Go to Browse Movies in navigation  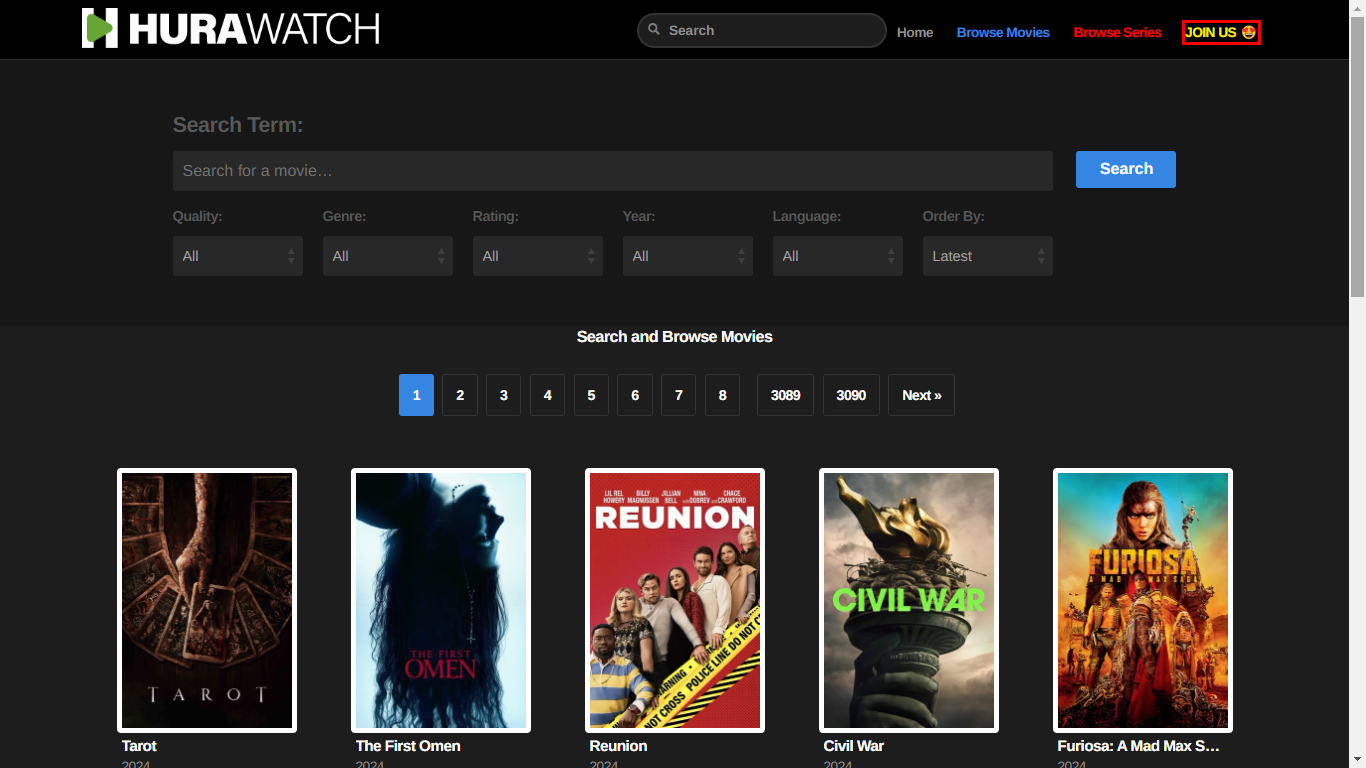pyautogui.click(x=1003, y=32)
